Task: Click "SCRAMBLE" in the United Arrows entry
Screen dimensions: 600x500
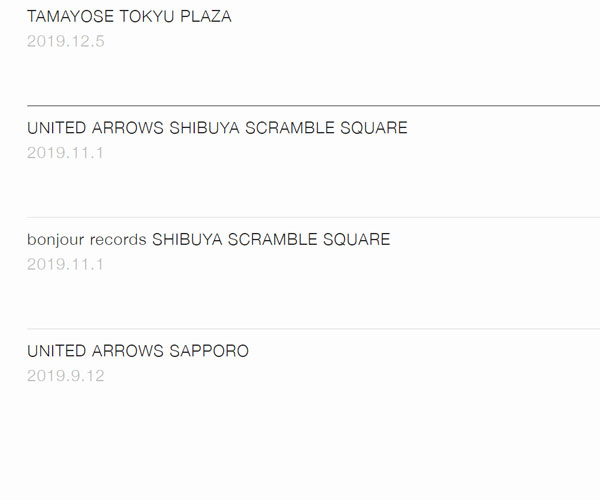Action: pyautogui.click(x=291, y=128)
